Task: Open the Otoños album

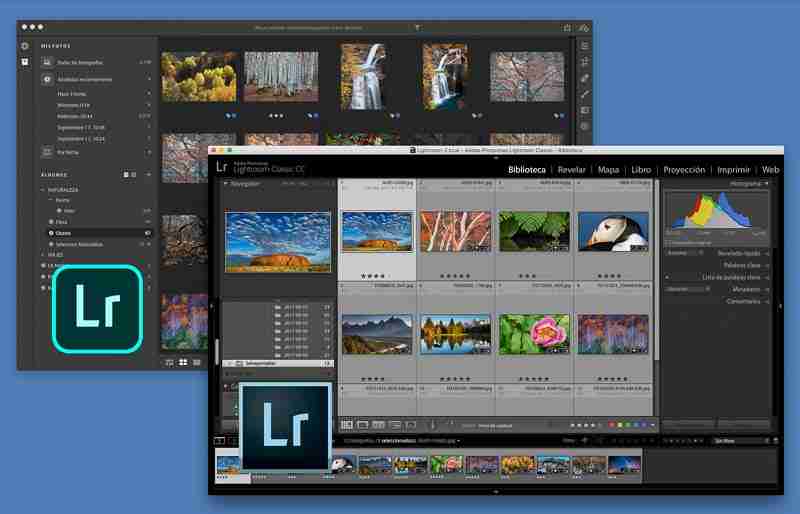Action: pyautogui.click(x=99, y=233)
